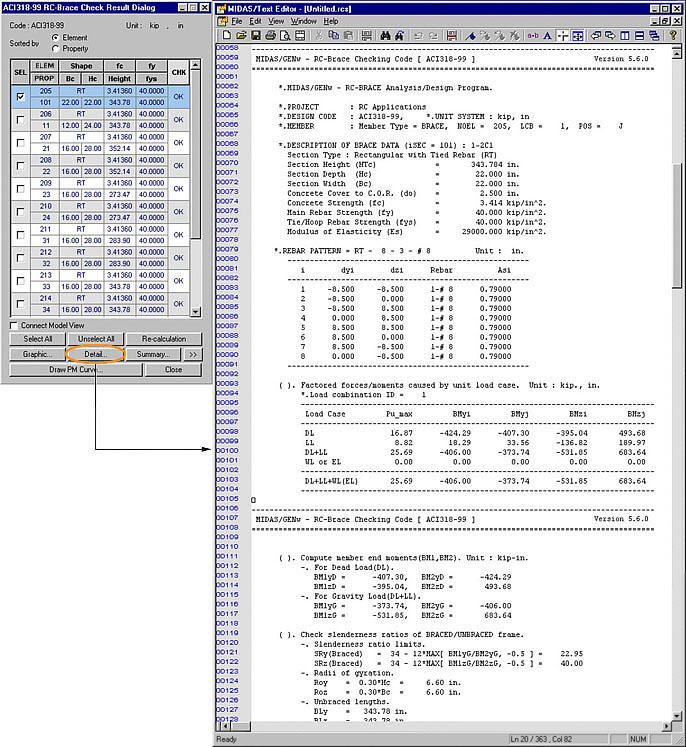Screen dimensions: 686x747
Task: Click the Cascade windows icon
Action: (654, 35)
